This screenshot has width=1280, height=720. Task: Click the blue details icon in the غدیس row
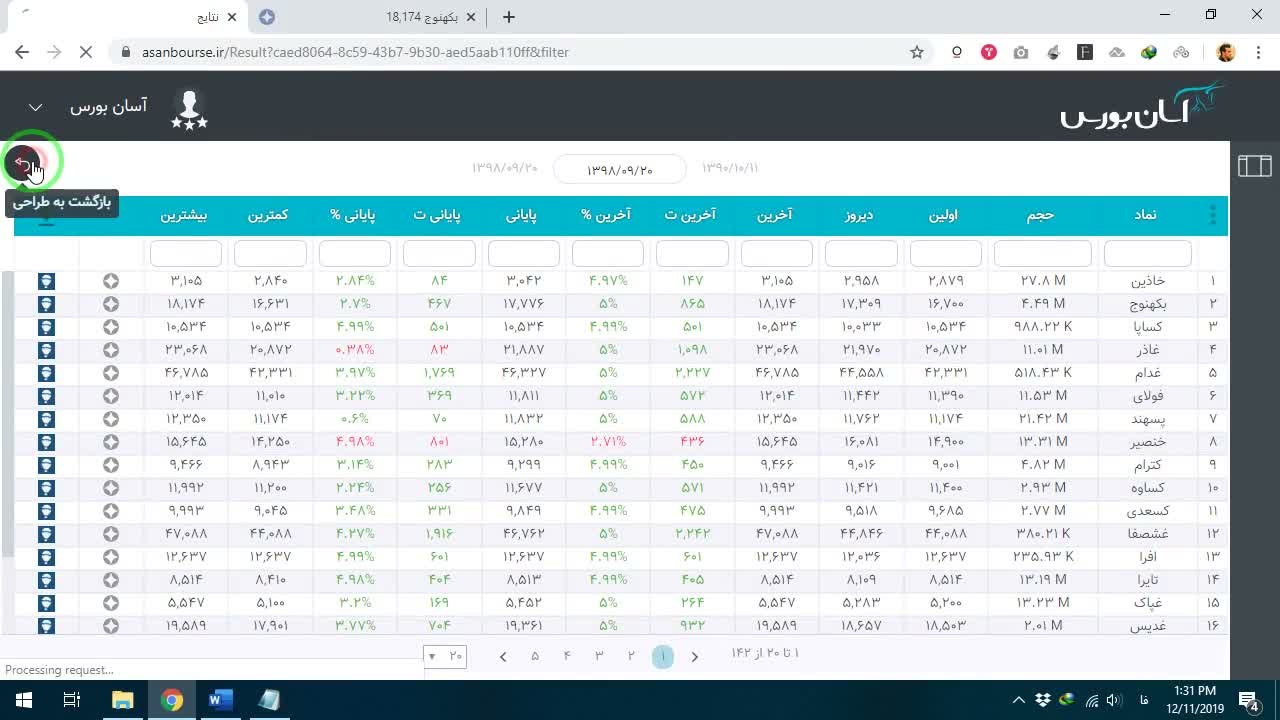46,626
